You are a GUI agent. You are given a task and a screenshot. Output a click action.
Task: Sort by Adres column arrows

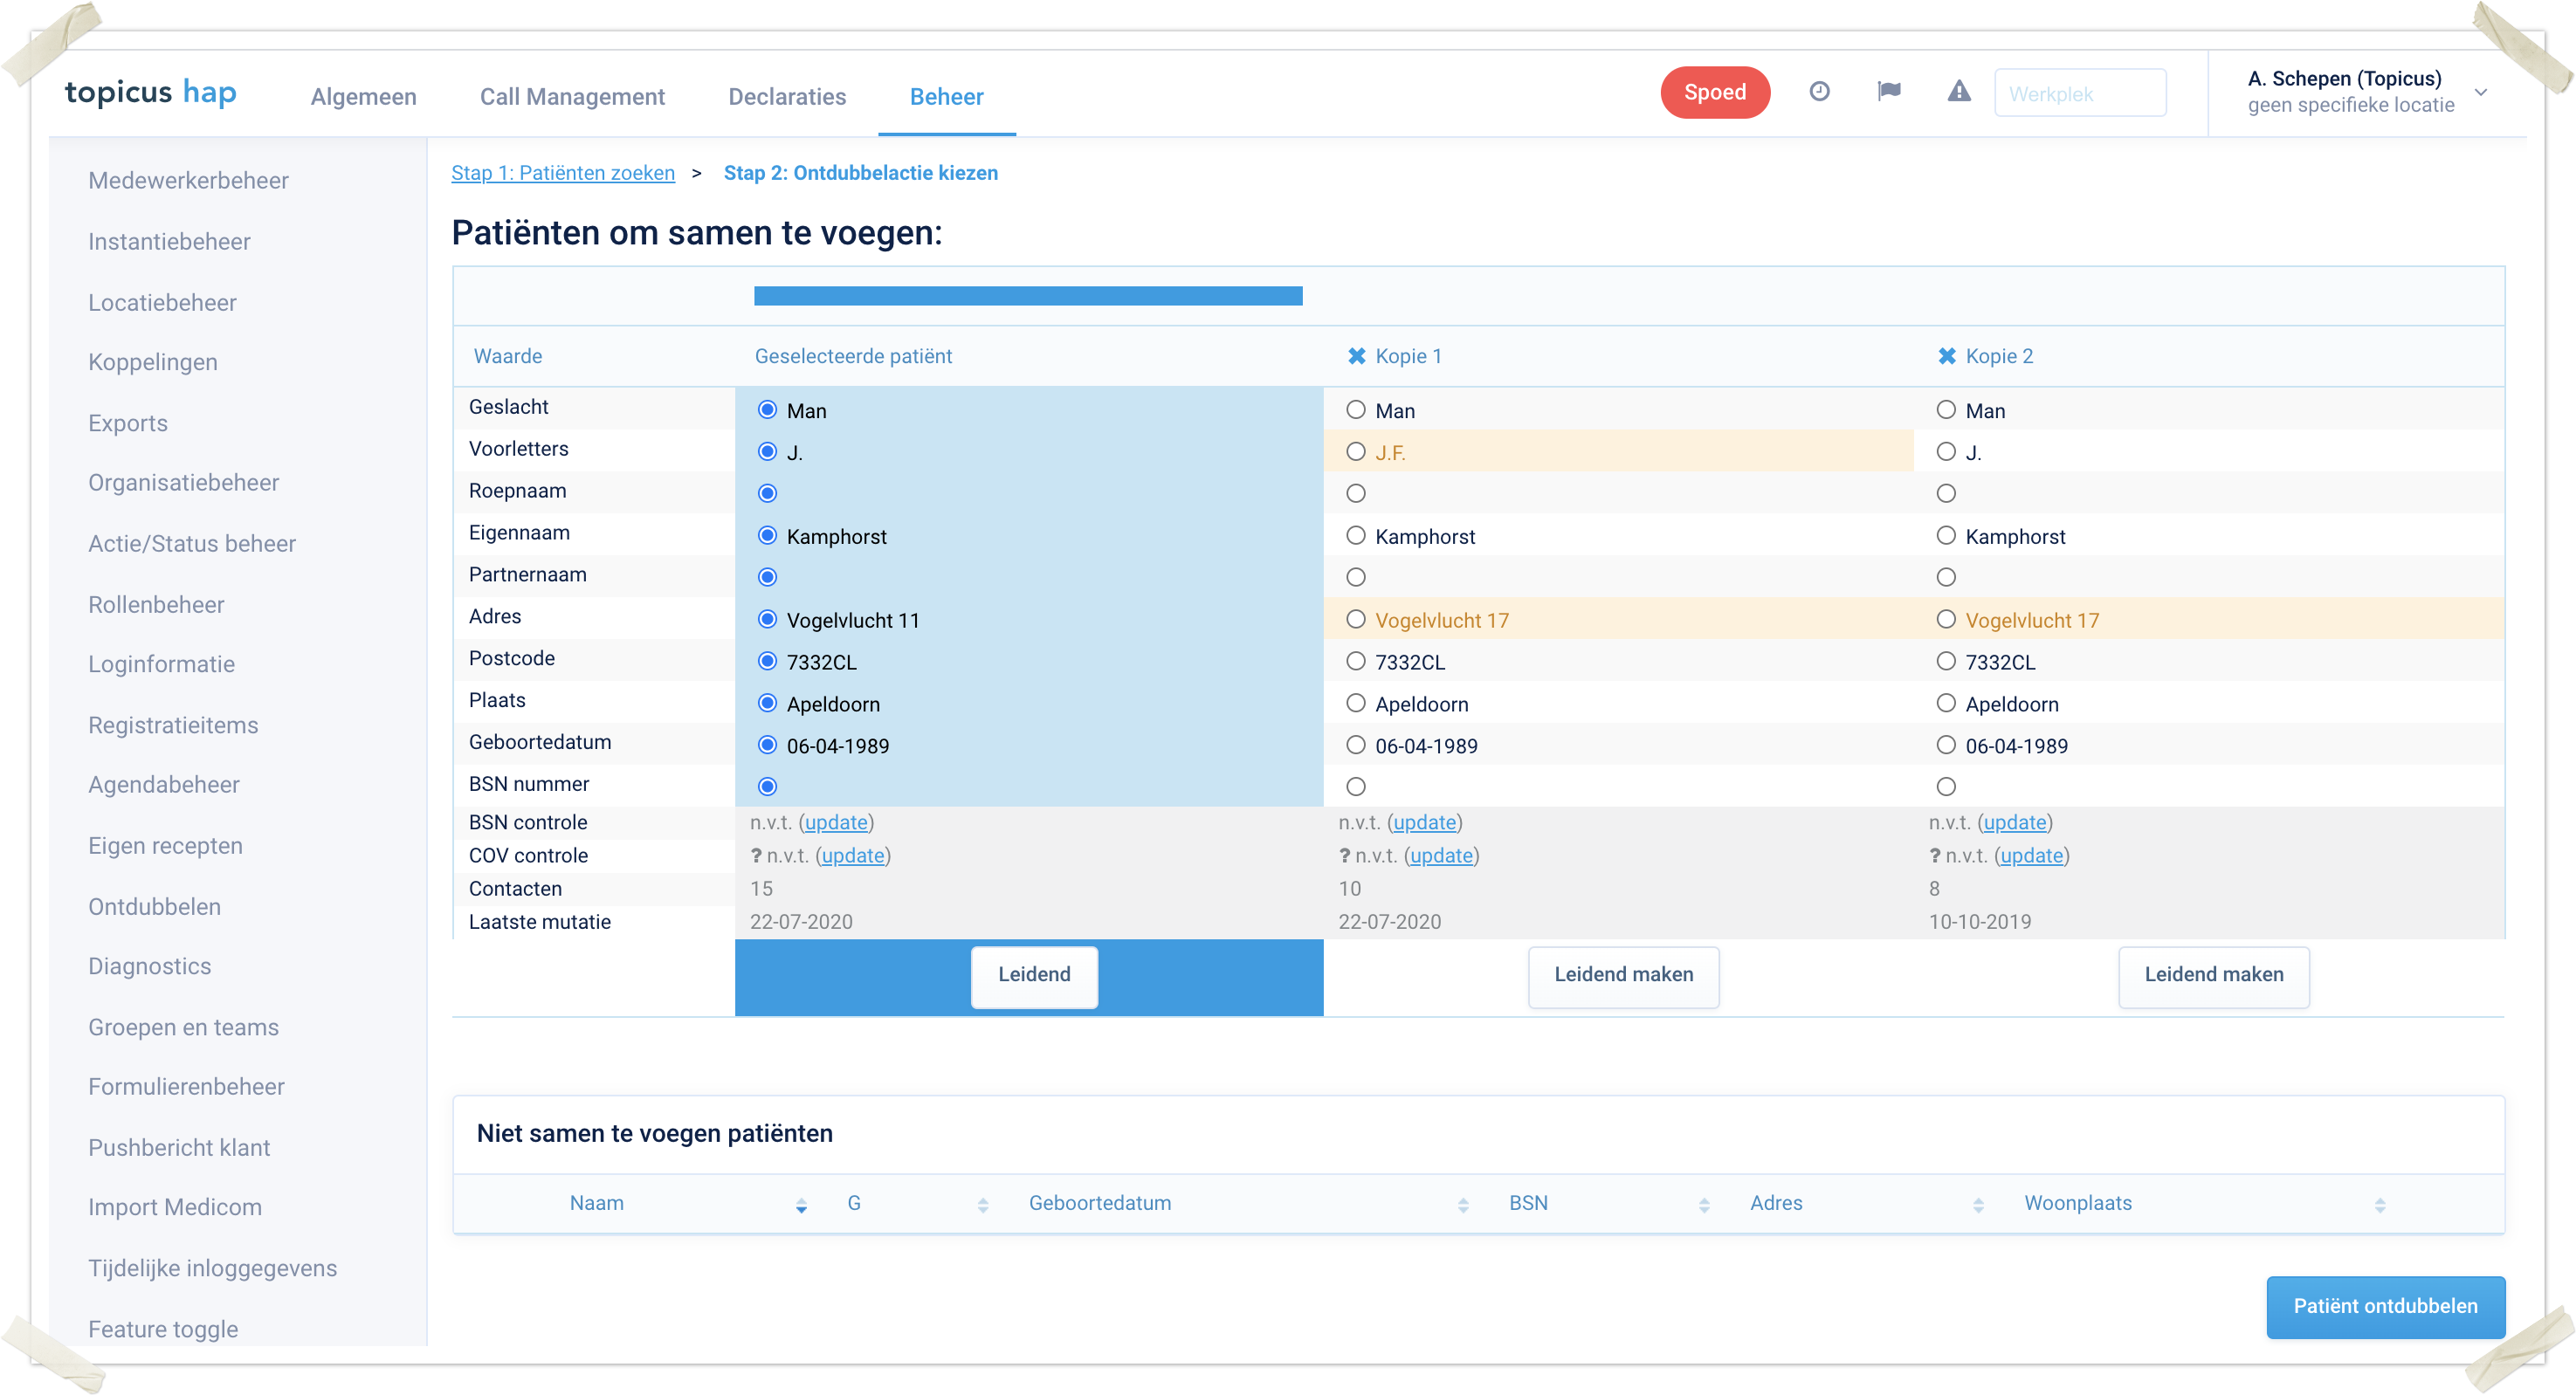(x=1977, y=1205)
